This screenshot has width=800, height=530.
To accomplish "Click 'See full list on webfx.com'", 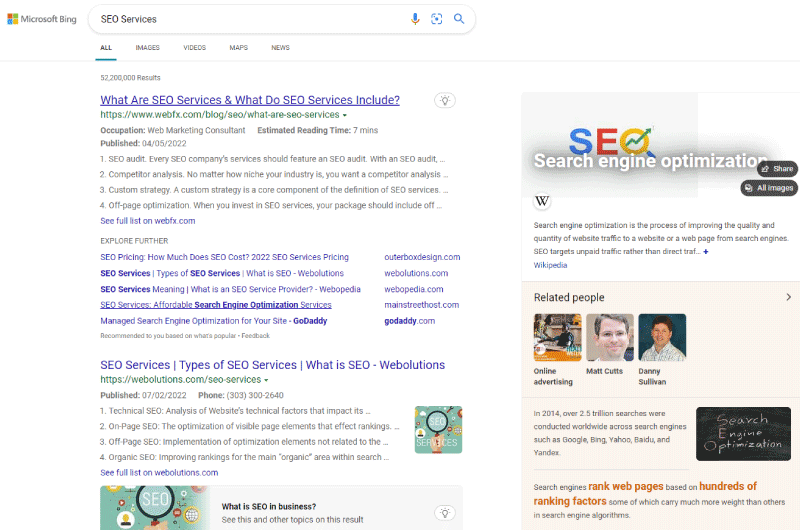I will [147, 221].
